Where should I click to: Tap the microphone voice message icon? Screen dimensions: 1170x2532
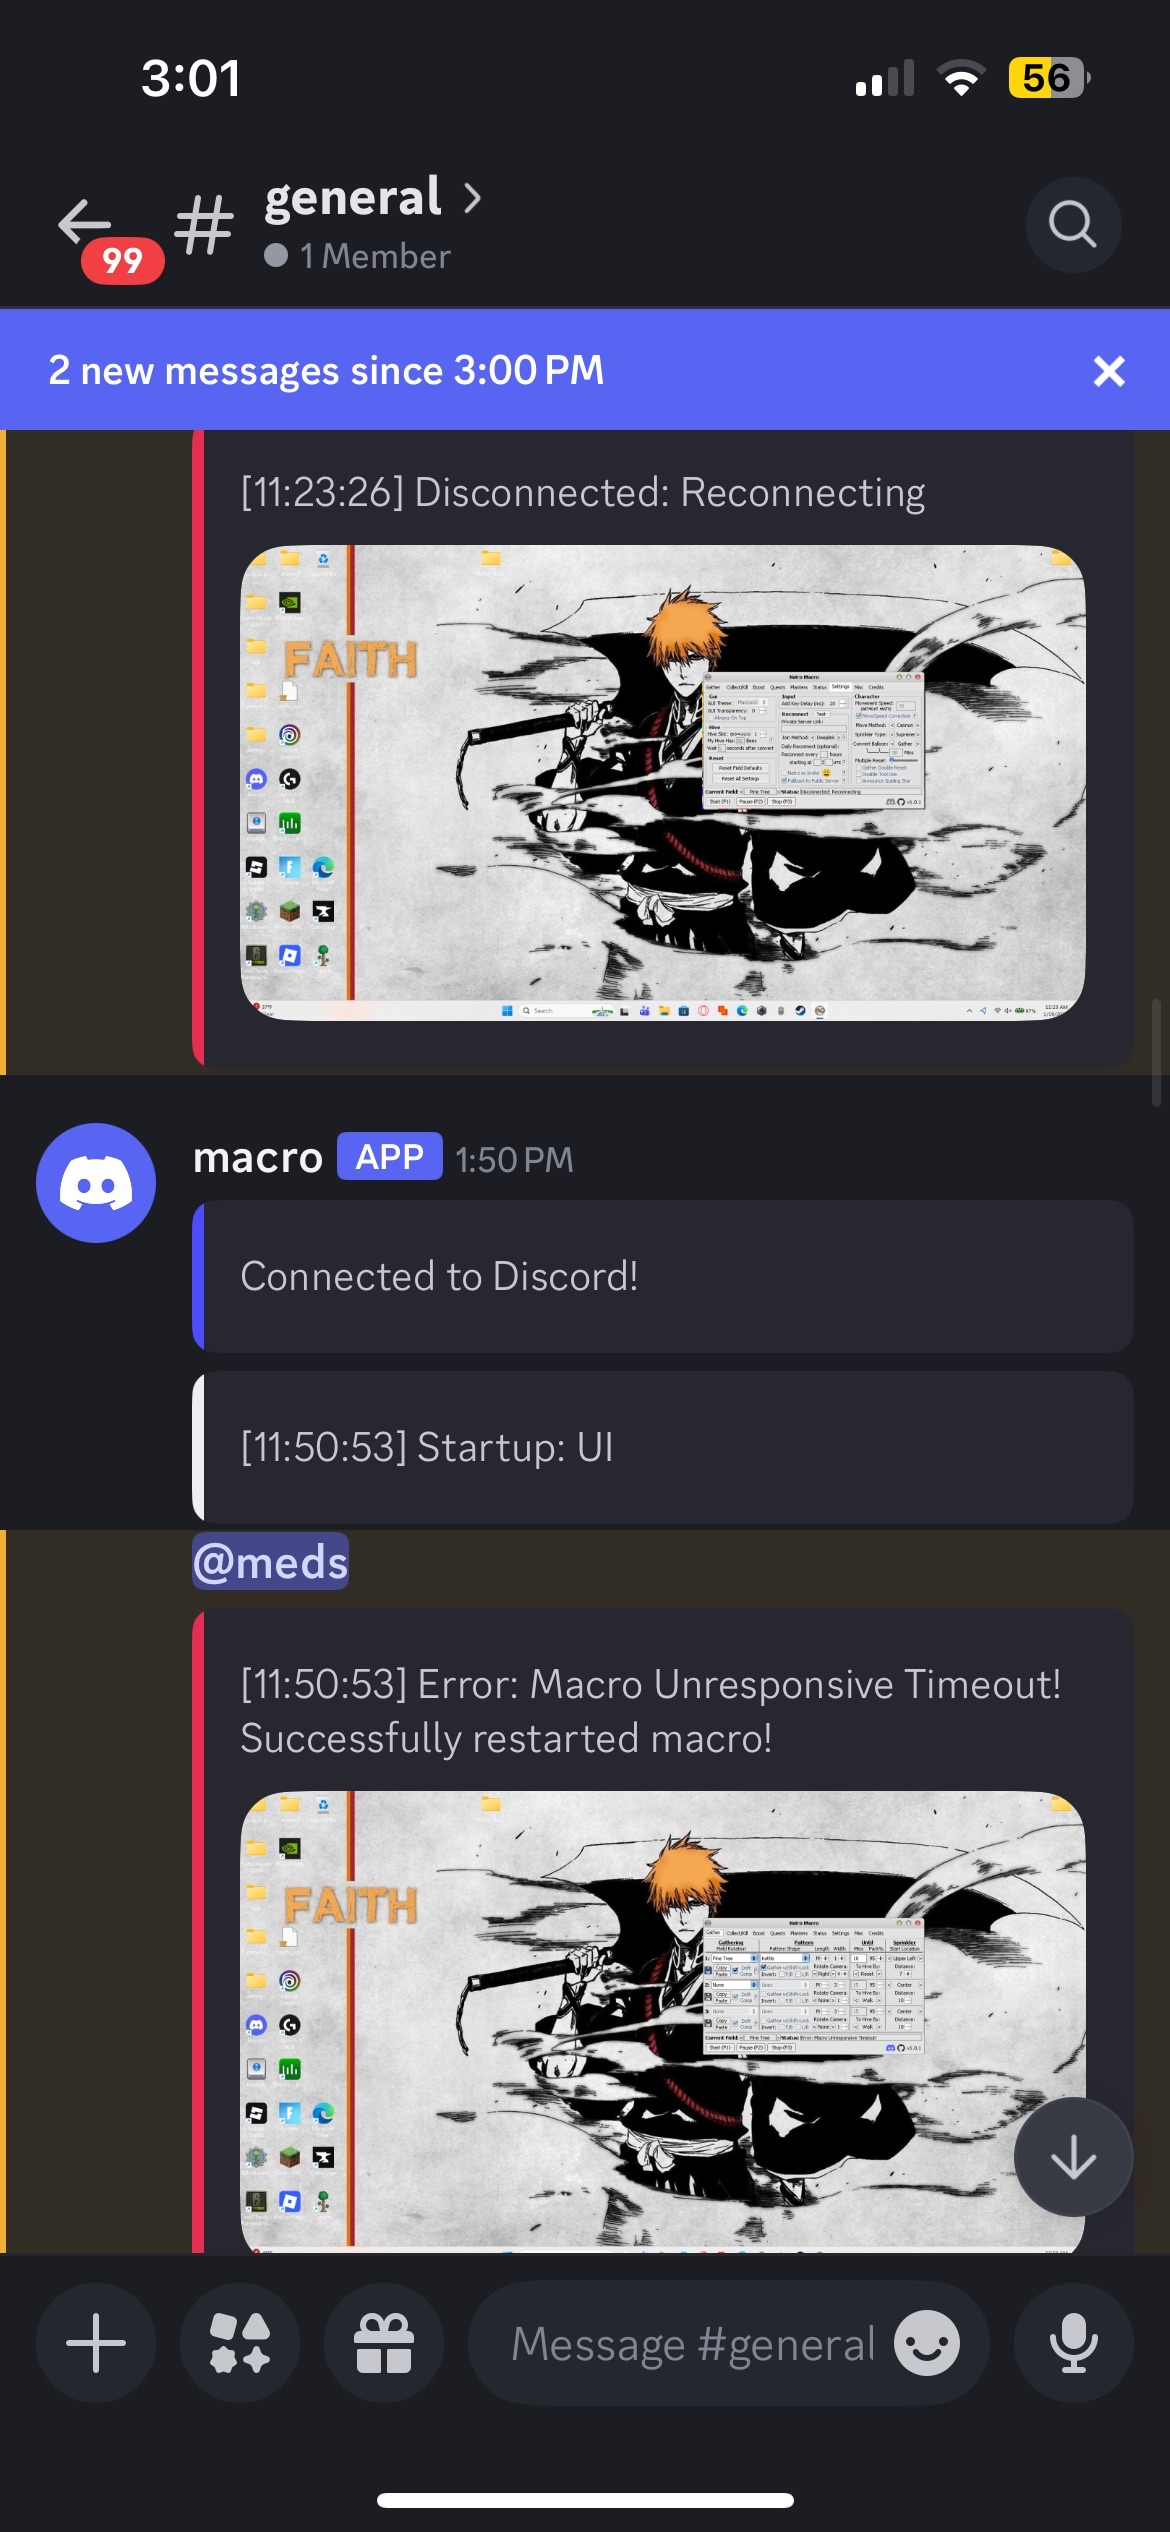coord(1073,2343)
